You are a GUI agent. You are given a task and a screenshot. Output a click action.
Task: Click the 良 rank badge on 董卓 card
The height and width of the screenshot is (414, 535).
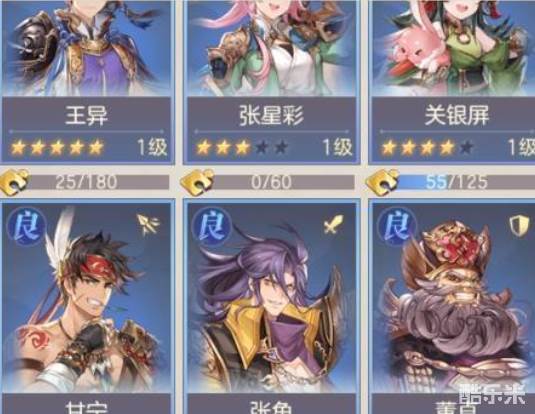pyautogui.click(x=397, y=226)
